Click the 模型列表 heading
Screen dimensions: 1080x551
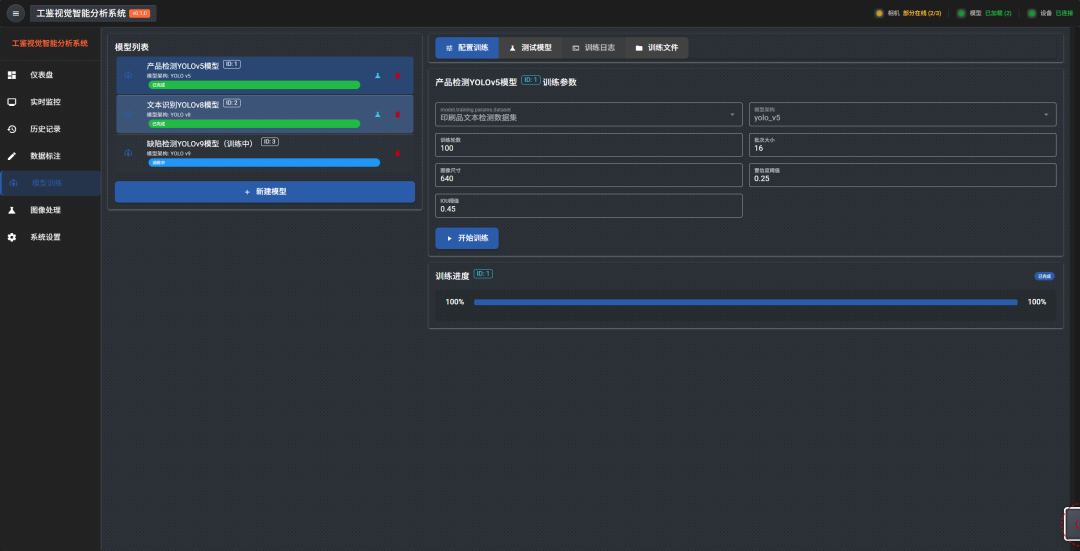132,47
